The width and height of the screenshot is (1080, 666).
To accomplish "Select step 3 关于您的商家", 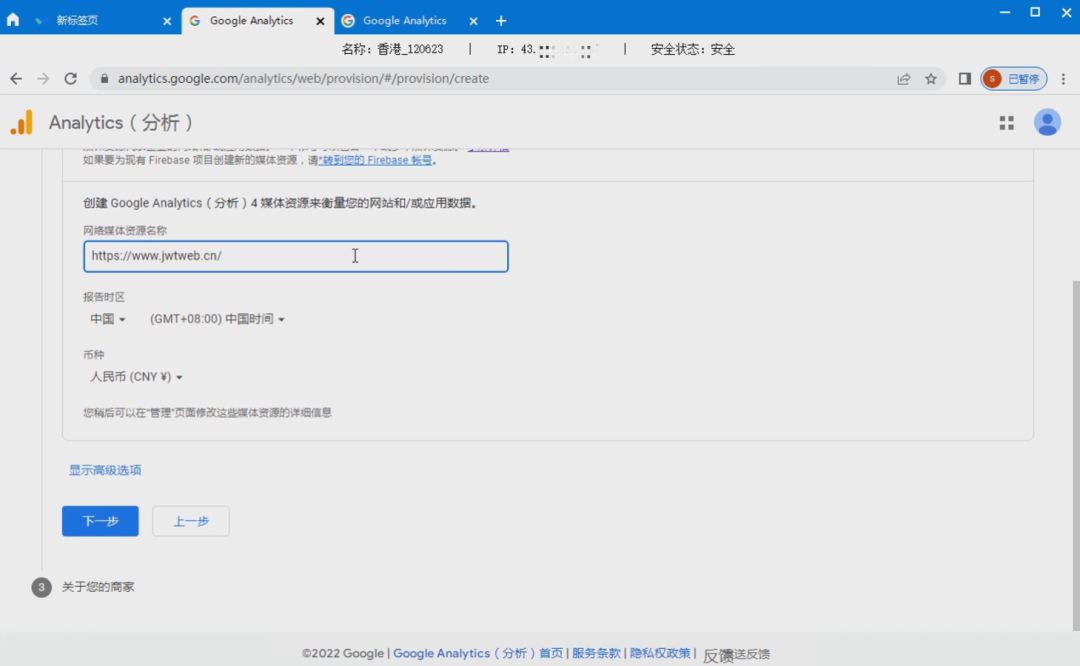I will pyautogui.click(x=83, y=587).
